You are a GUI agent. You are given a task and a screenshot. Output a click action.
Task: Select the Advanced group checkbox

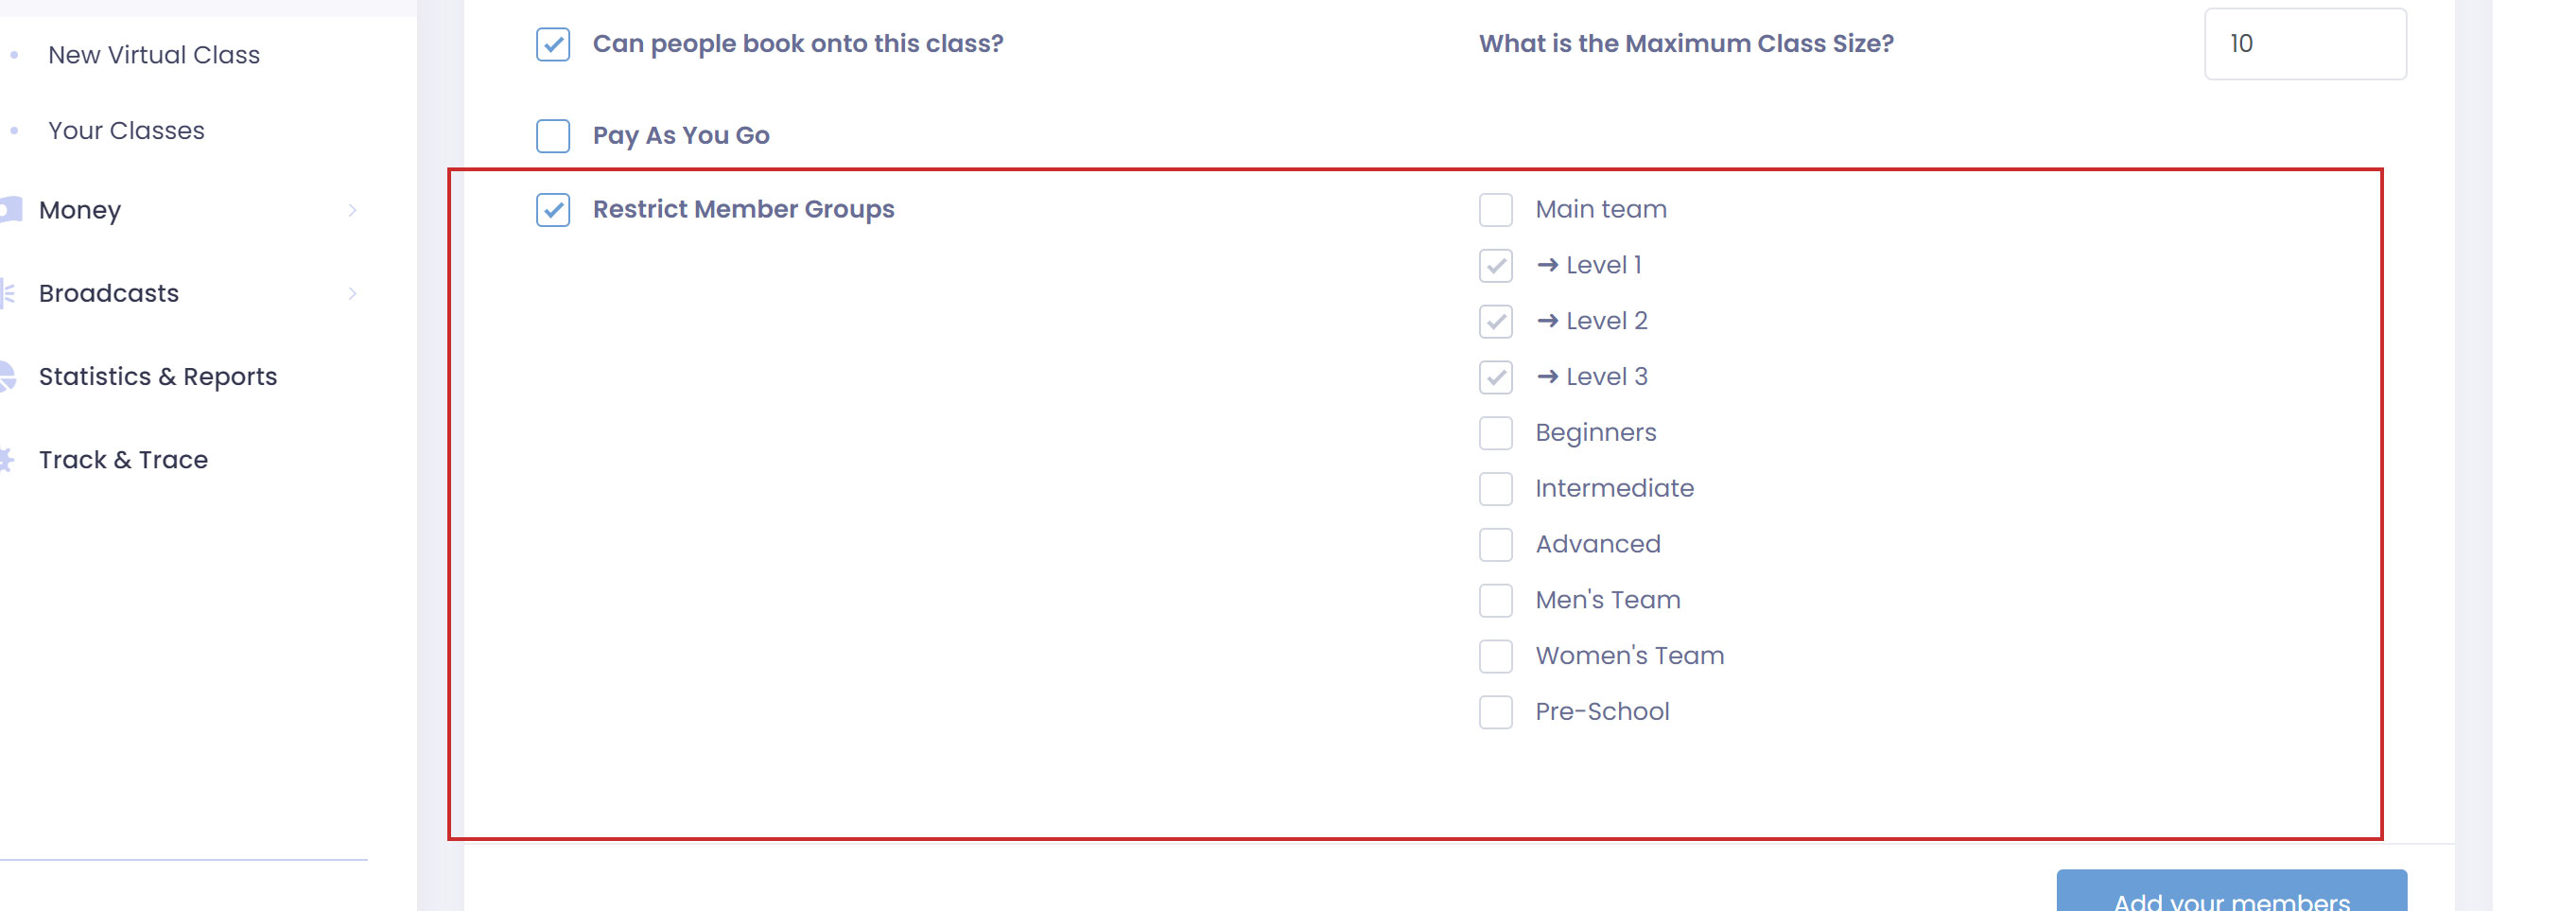click(1495, 545)
